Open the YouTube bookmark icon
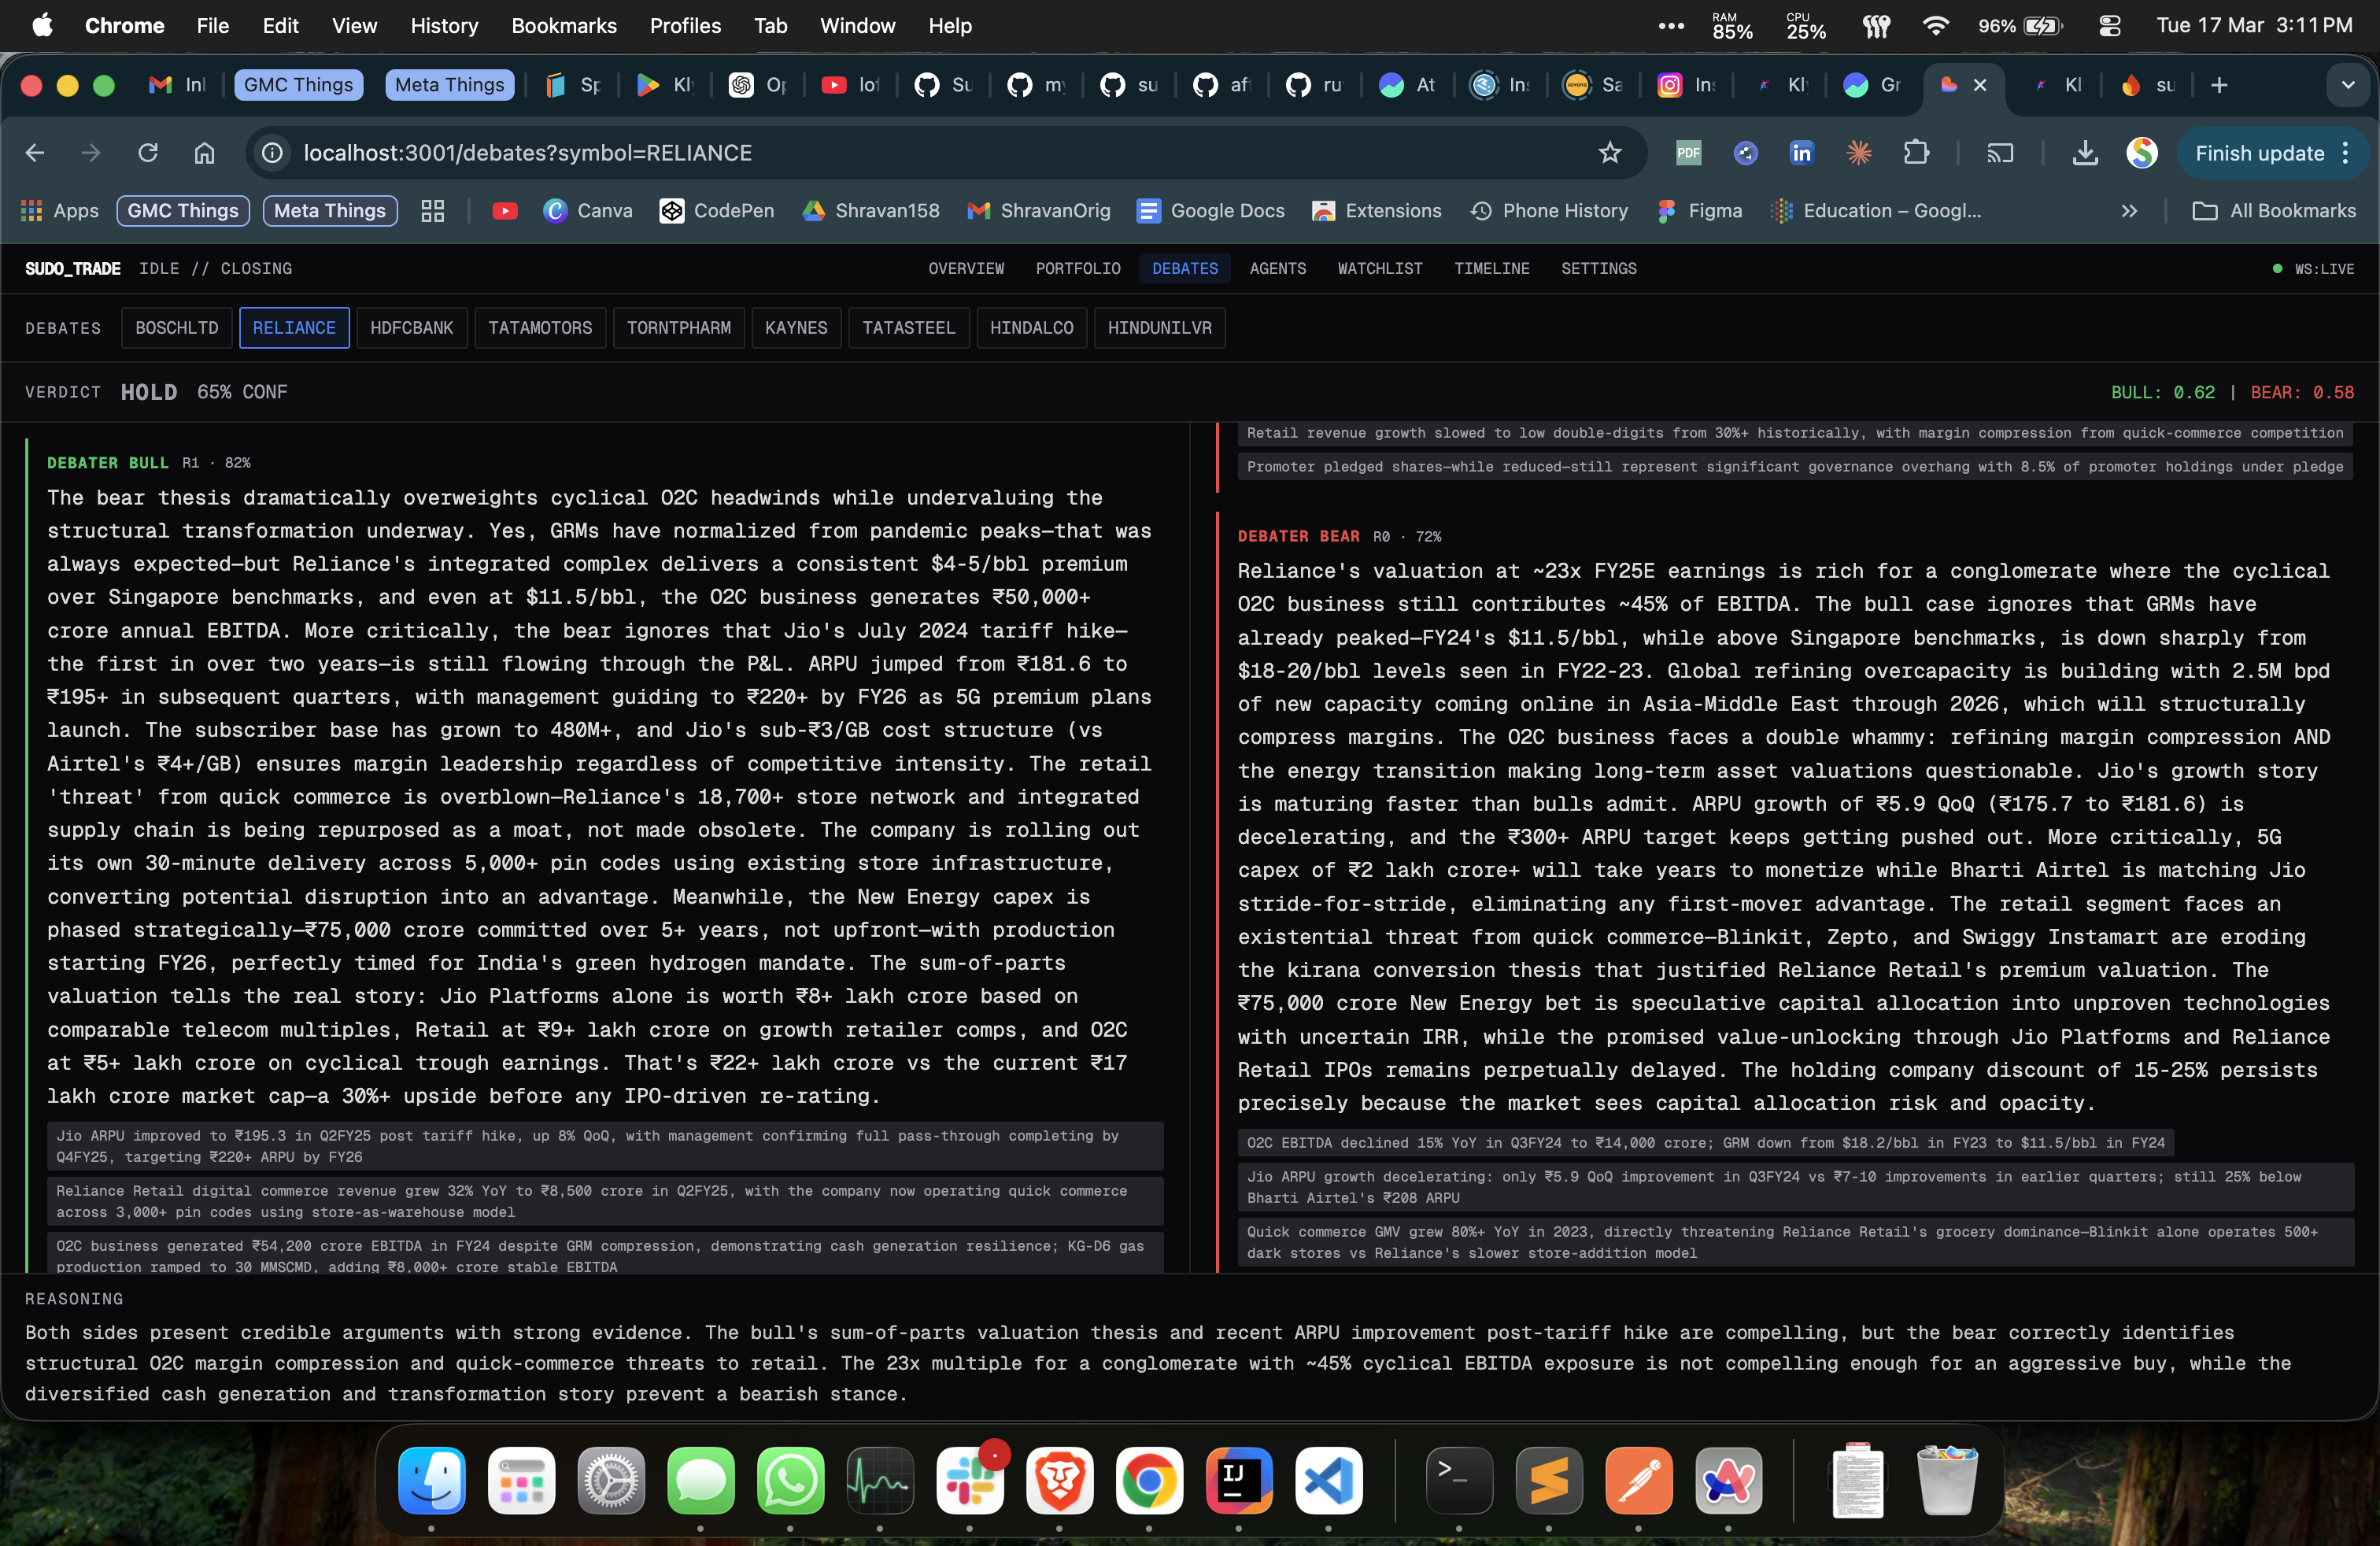 [505, 211]
